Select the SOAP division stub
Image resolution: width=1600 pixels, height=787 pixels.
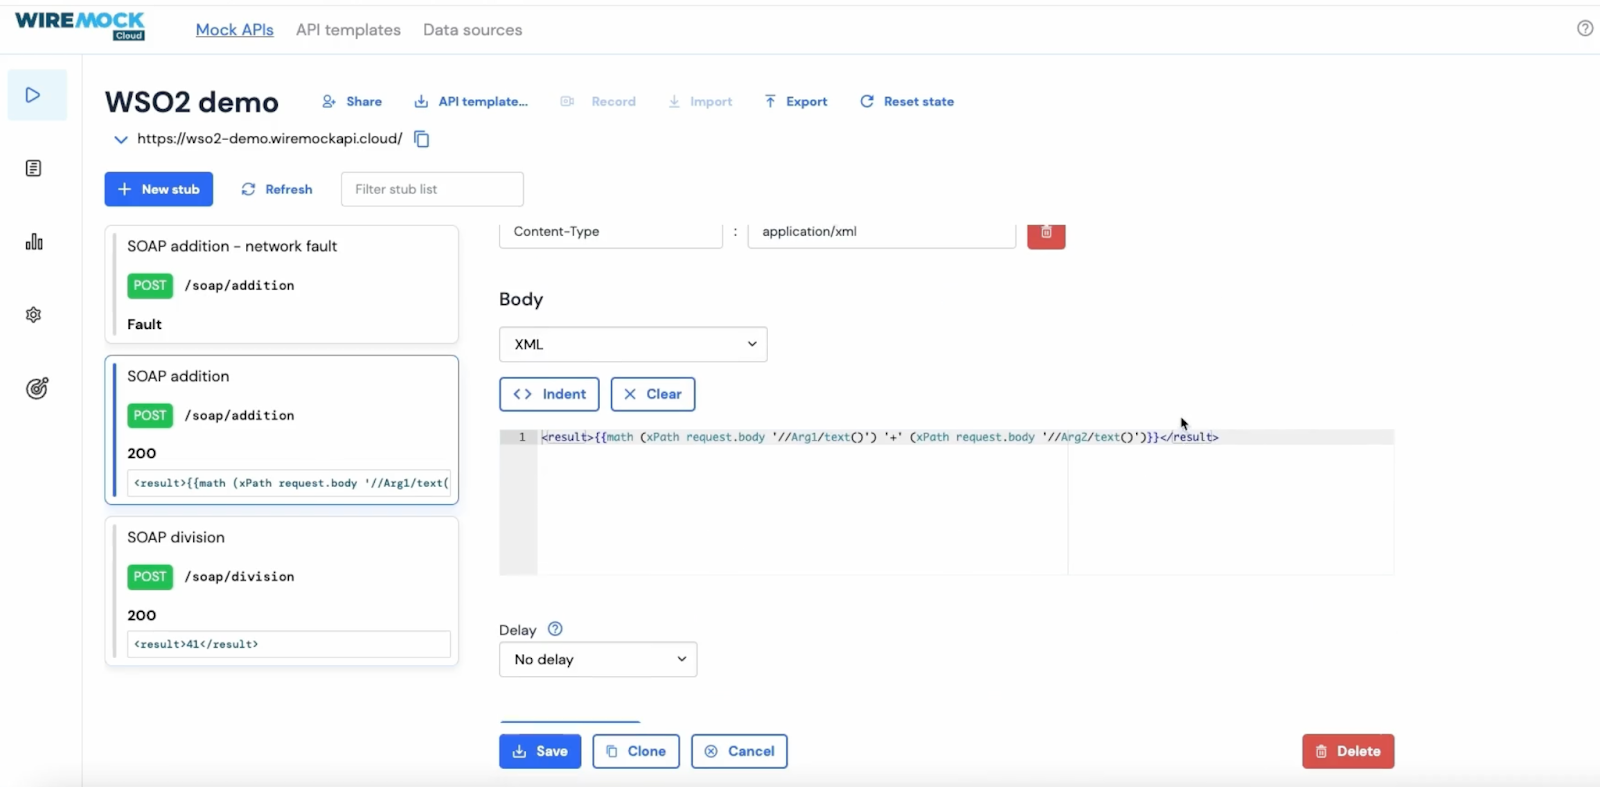click(x=282, y=590)
